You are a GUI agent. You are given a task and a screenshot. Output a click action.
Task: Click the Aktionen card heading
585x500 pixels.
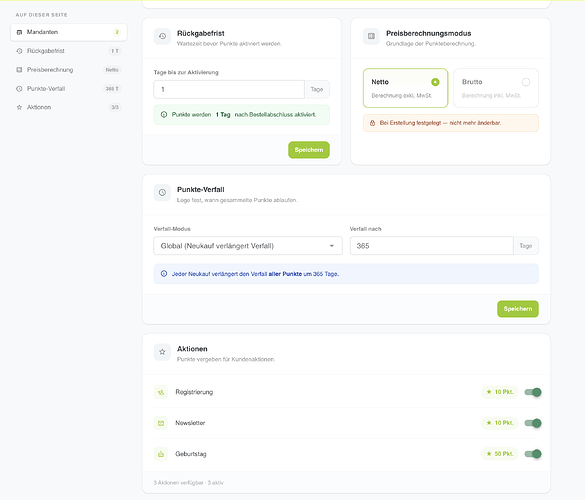tap(192, 349)
